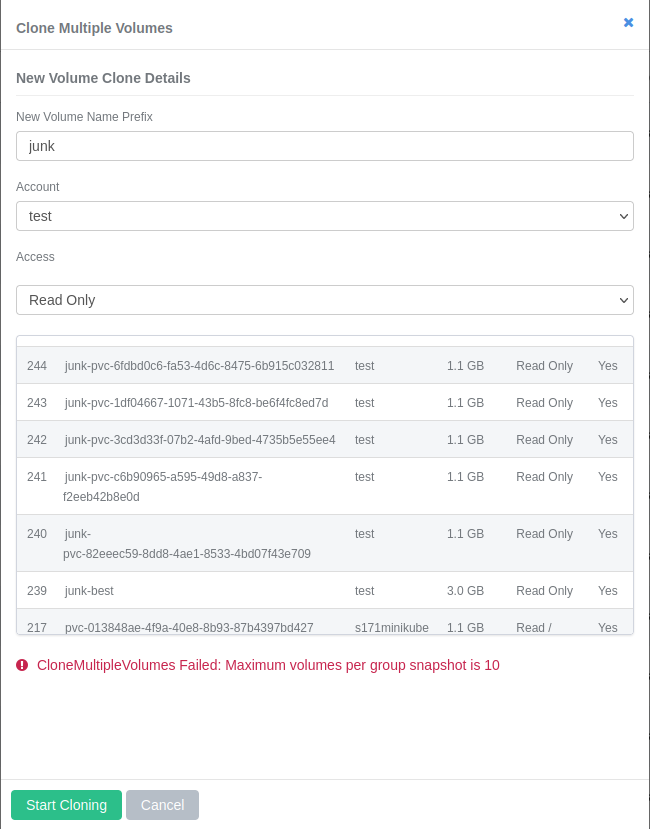
Task: Click the New Volume Name Prefix field
Action: click(325, 146)
